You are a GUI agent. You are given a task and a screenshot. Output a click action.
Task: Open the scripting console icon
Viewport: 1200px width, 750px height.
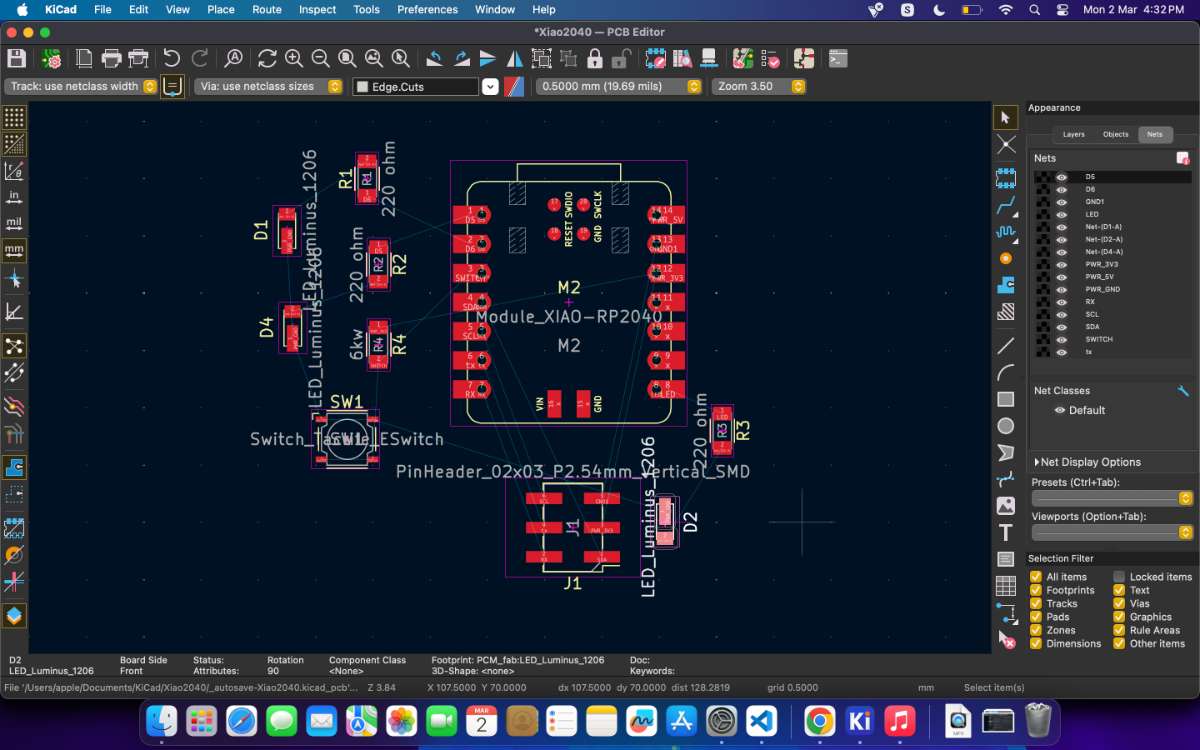pos(838,59)
